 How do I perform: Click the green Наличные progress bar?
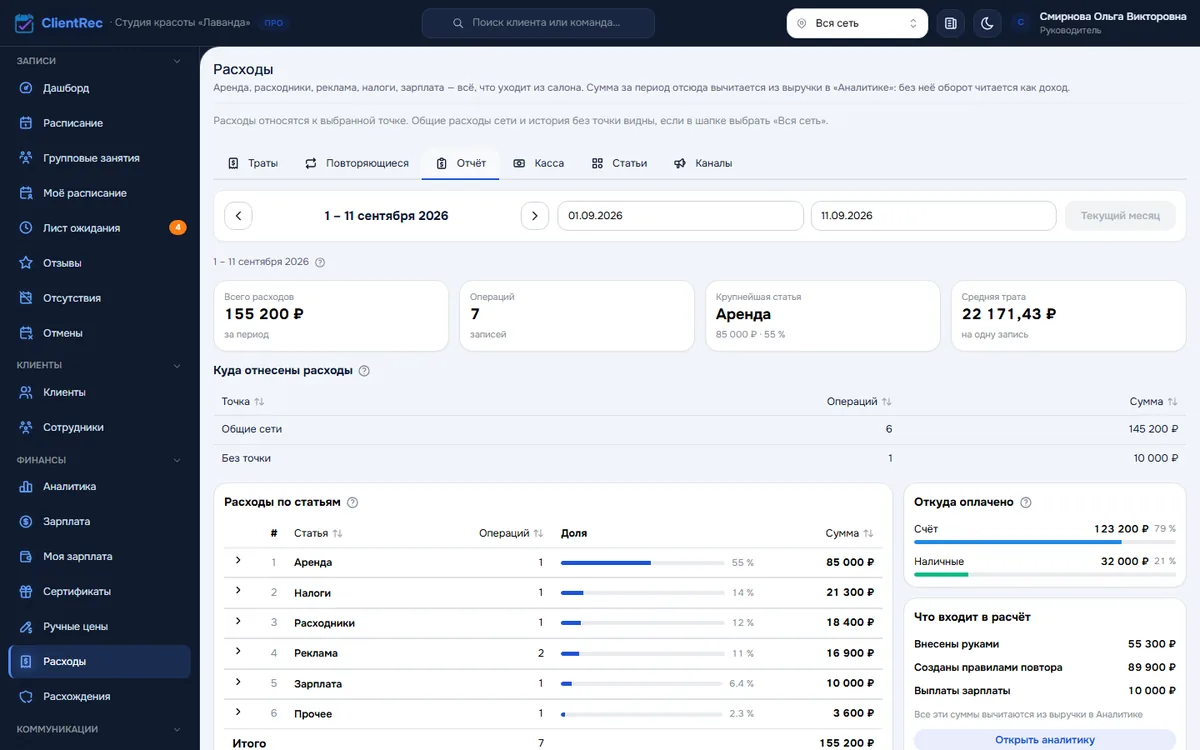tap(1045, 575)
